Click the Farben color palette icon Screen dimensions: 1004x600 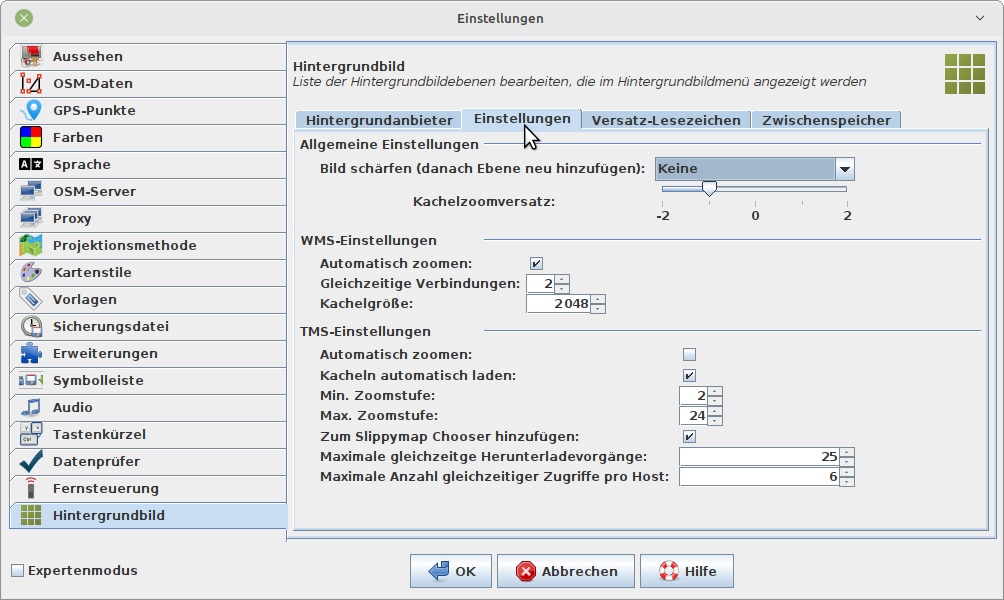pos(32,138)
